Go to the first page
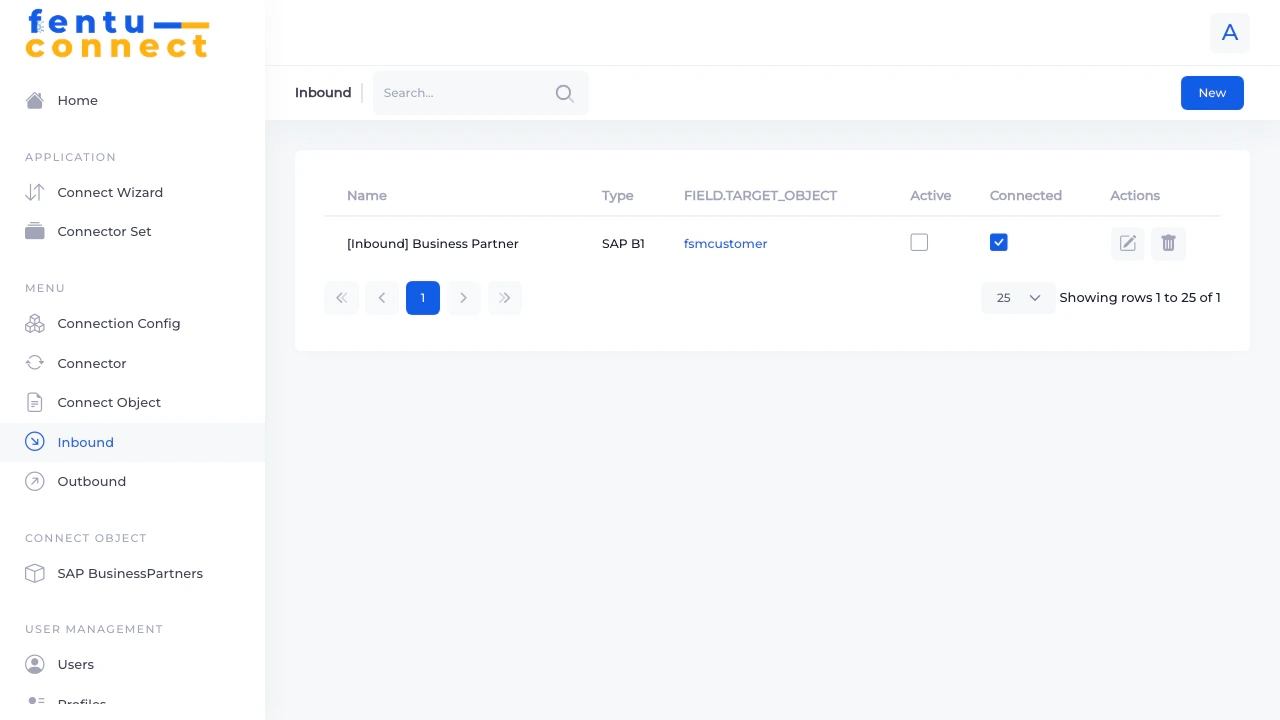This screenshot has width=1280, height=720. [x=341, y=298]
